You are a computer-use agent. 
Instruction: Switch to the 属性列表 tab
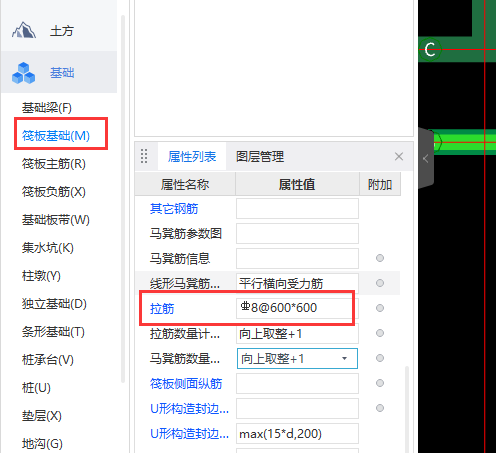192,156
